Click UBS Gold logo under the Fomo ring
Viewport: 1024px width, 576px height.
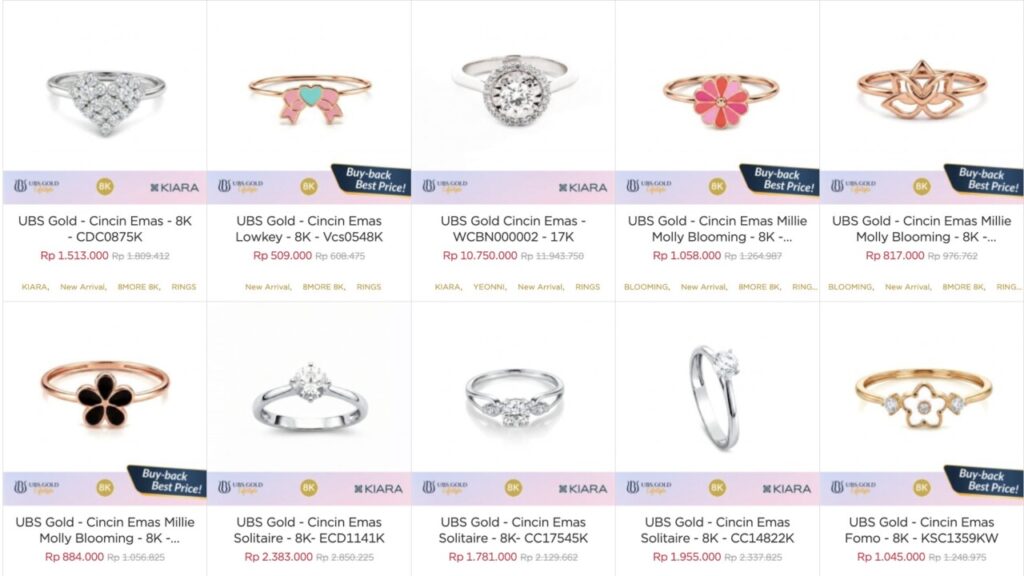tap(853, 487)
